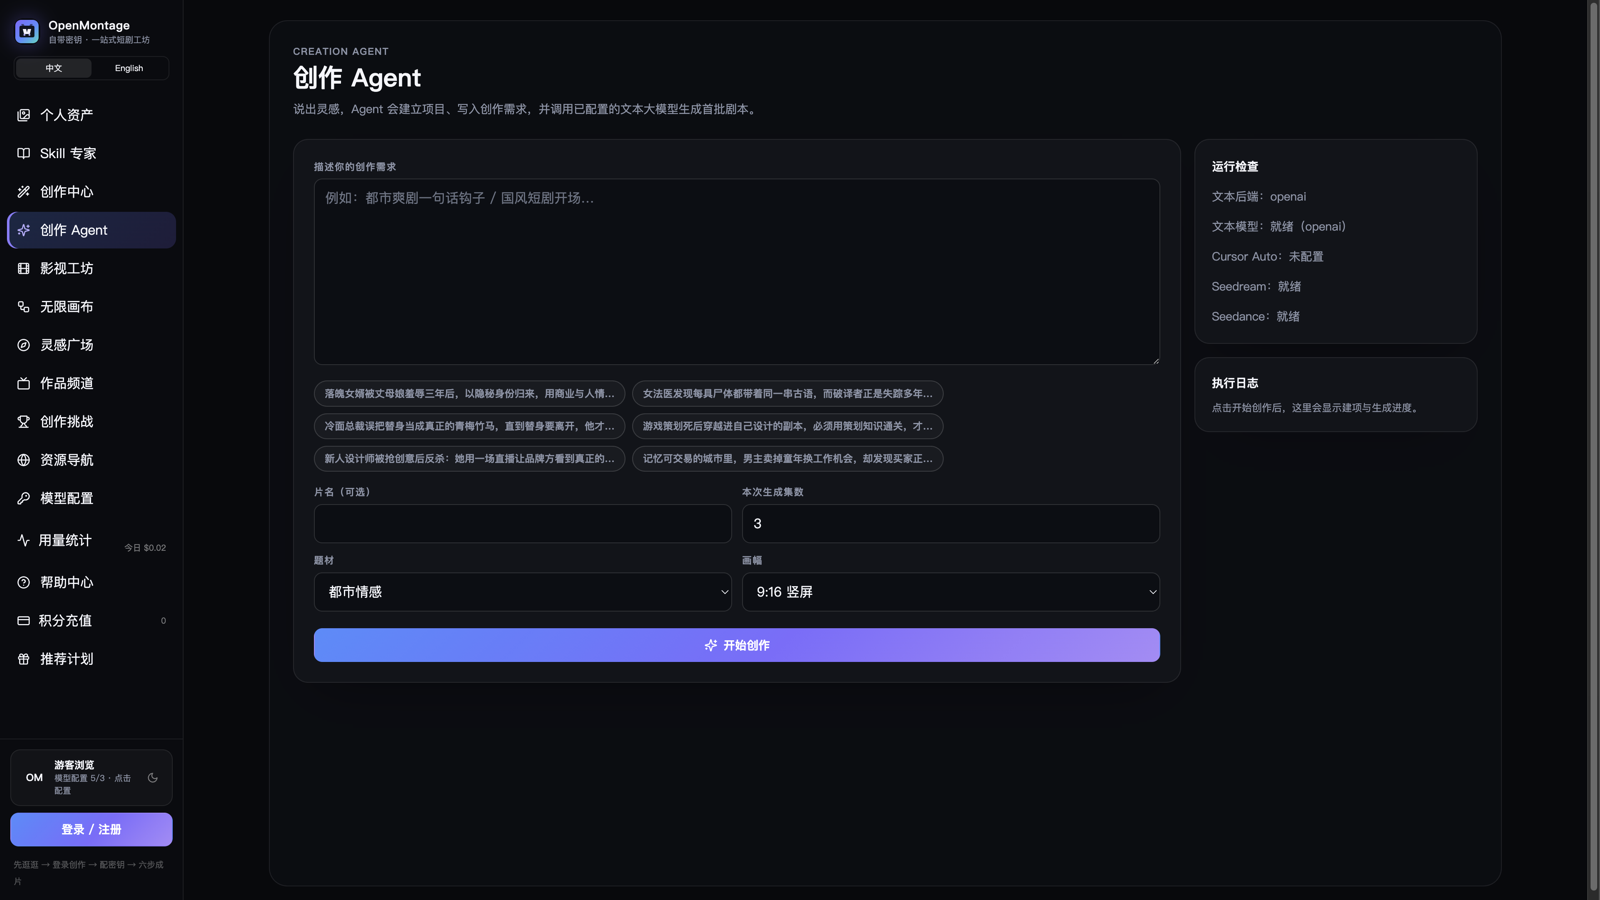Toggle dark mode moon icon

click(x=153, y=777)
